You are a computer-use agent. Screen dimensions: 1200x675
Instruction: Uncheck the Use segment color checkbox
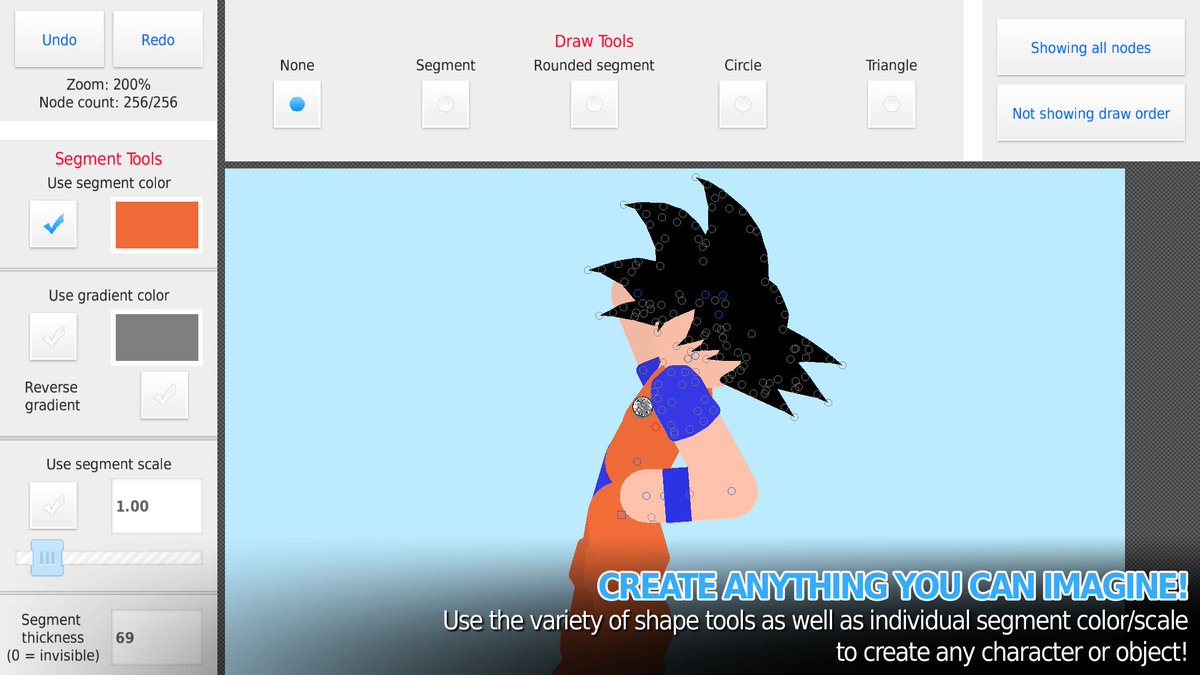[x=54, y=225]
